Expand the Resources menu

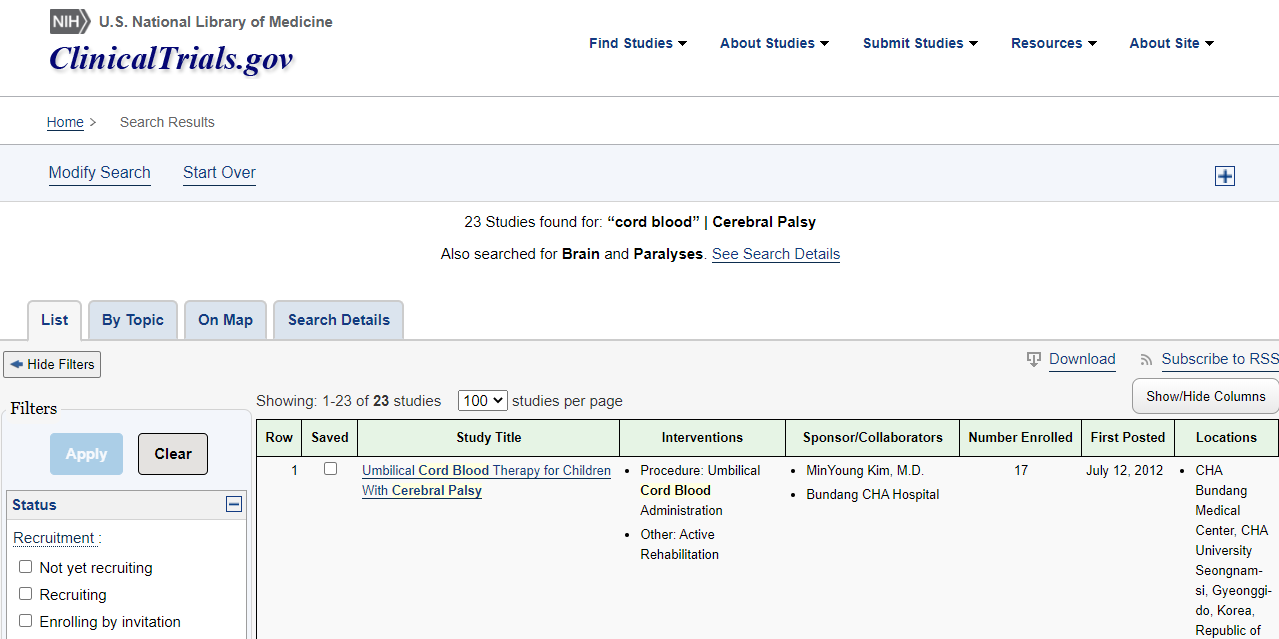(x=1053, y=43)
